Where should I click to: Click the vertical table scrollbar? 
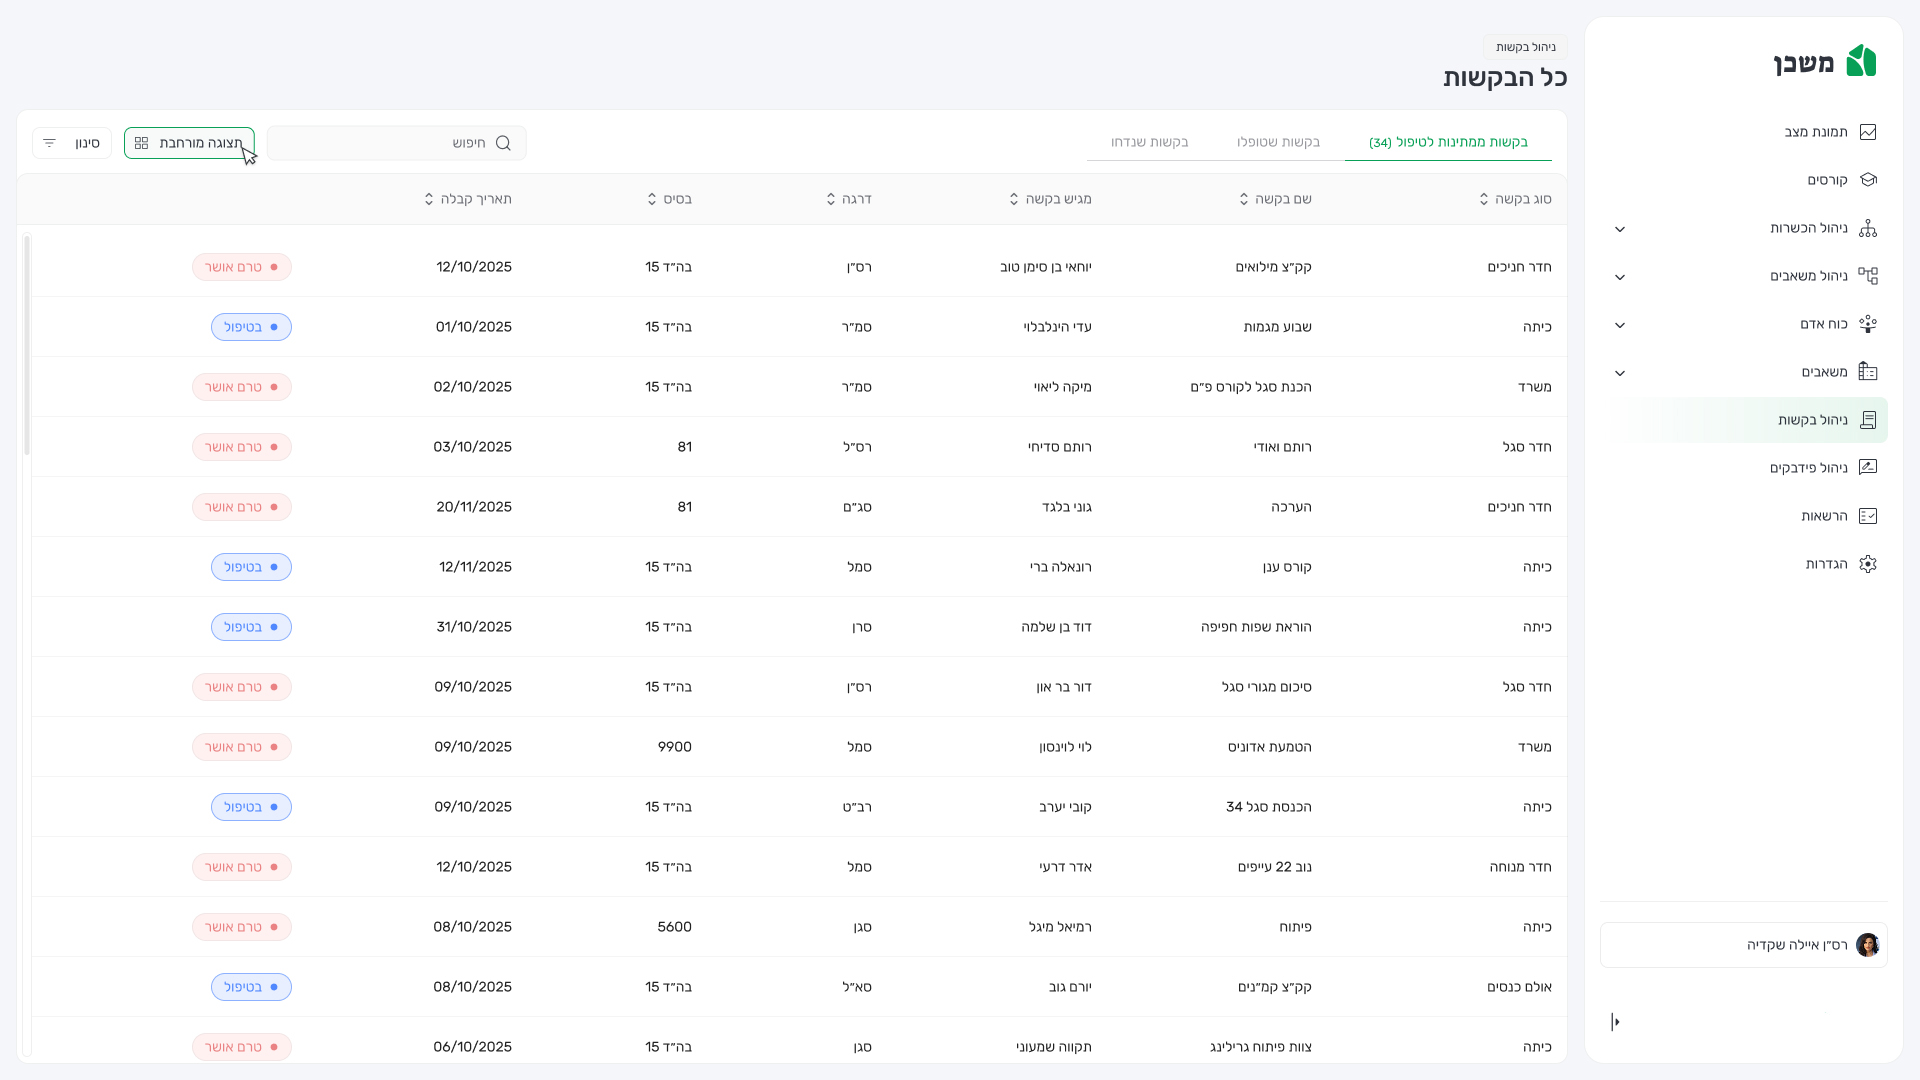pyautogui.click(x=27, y=345)
